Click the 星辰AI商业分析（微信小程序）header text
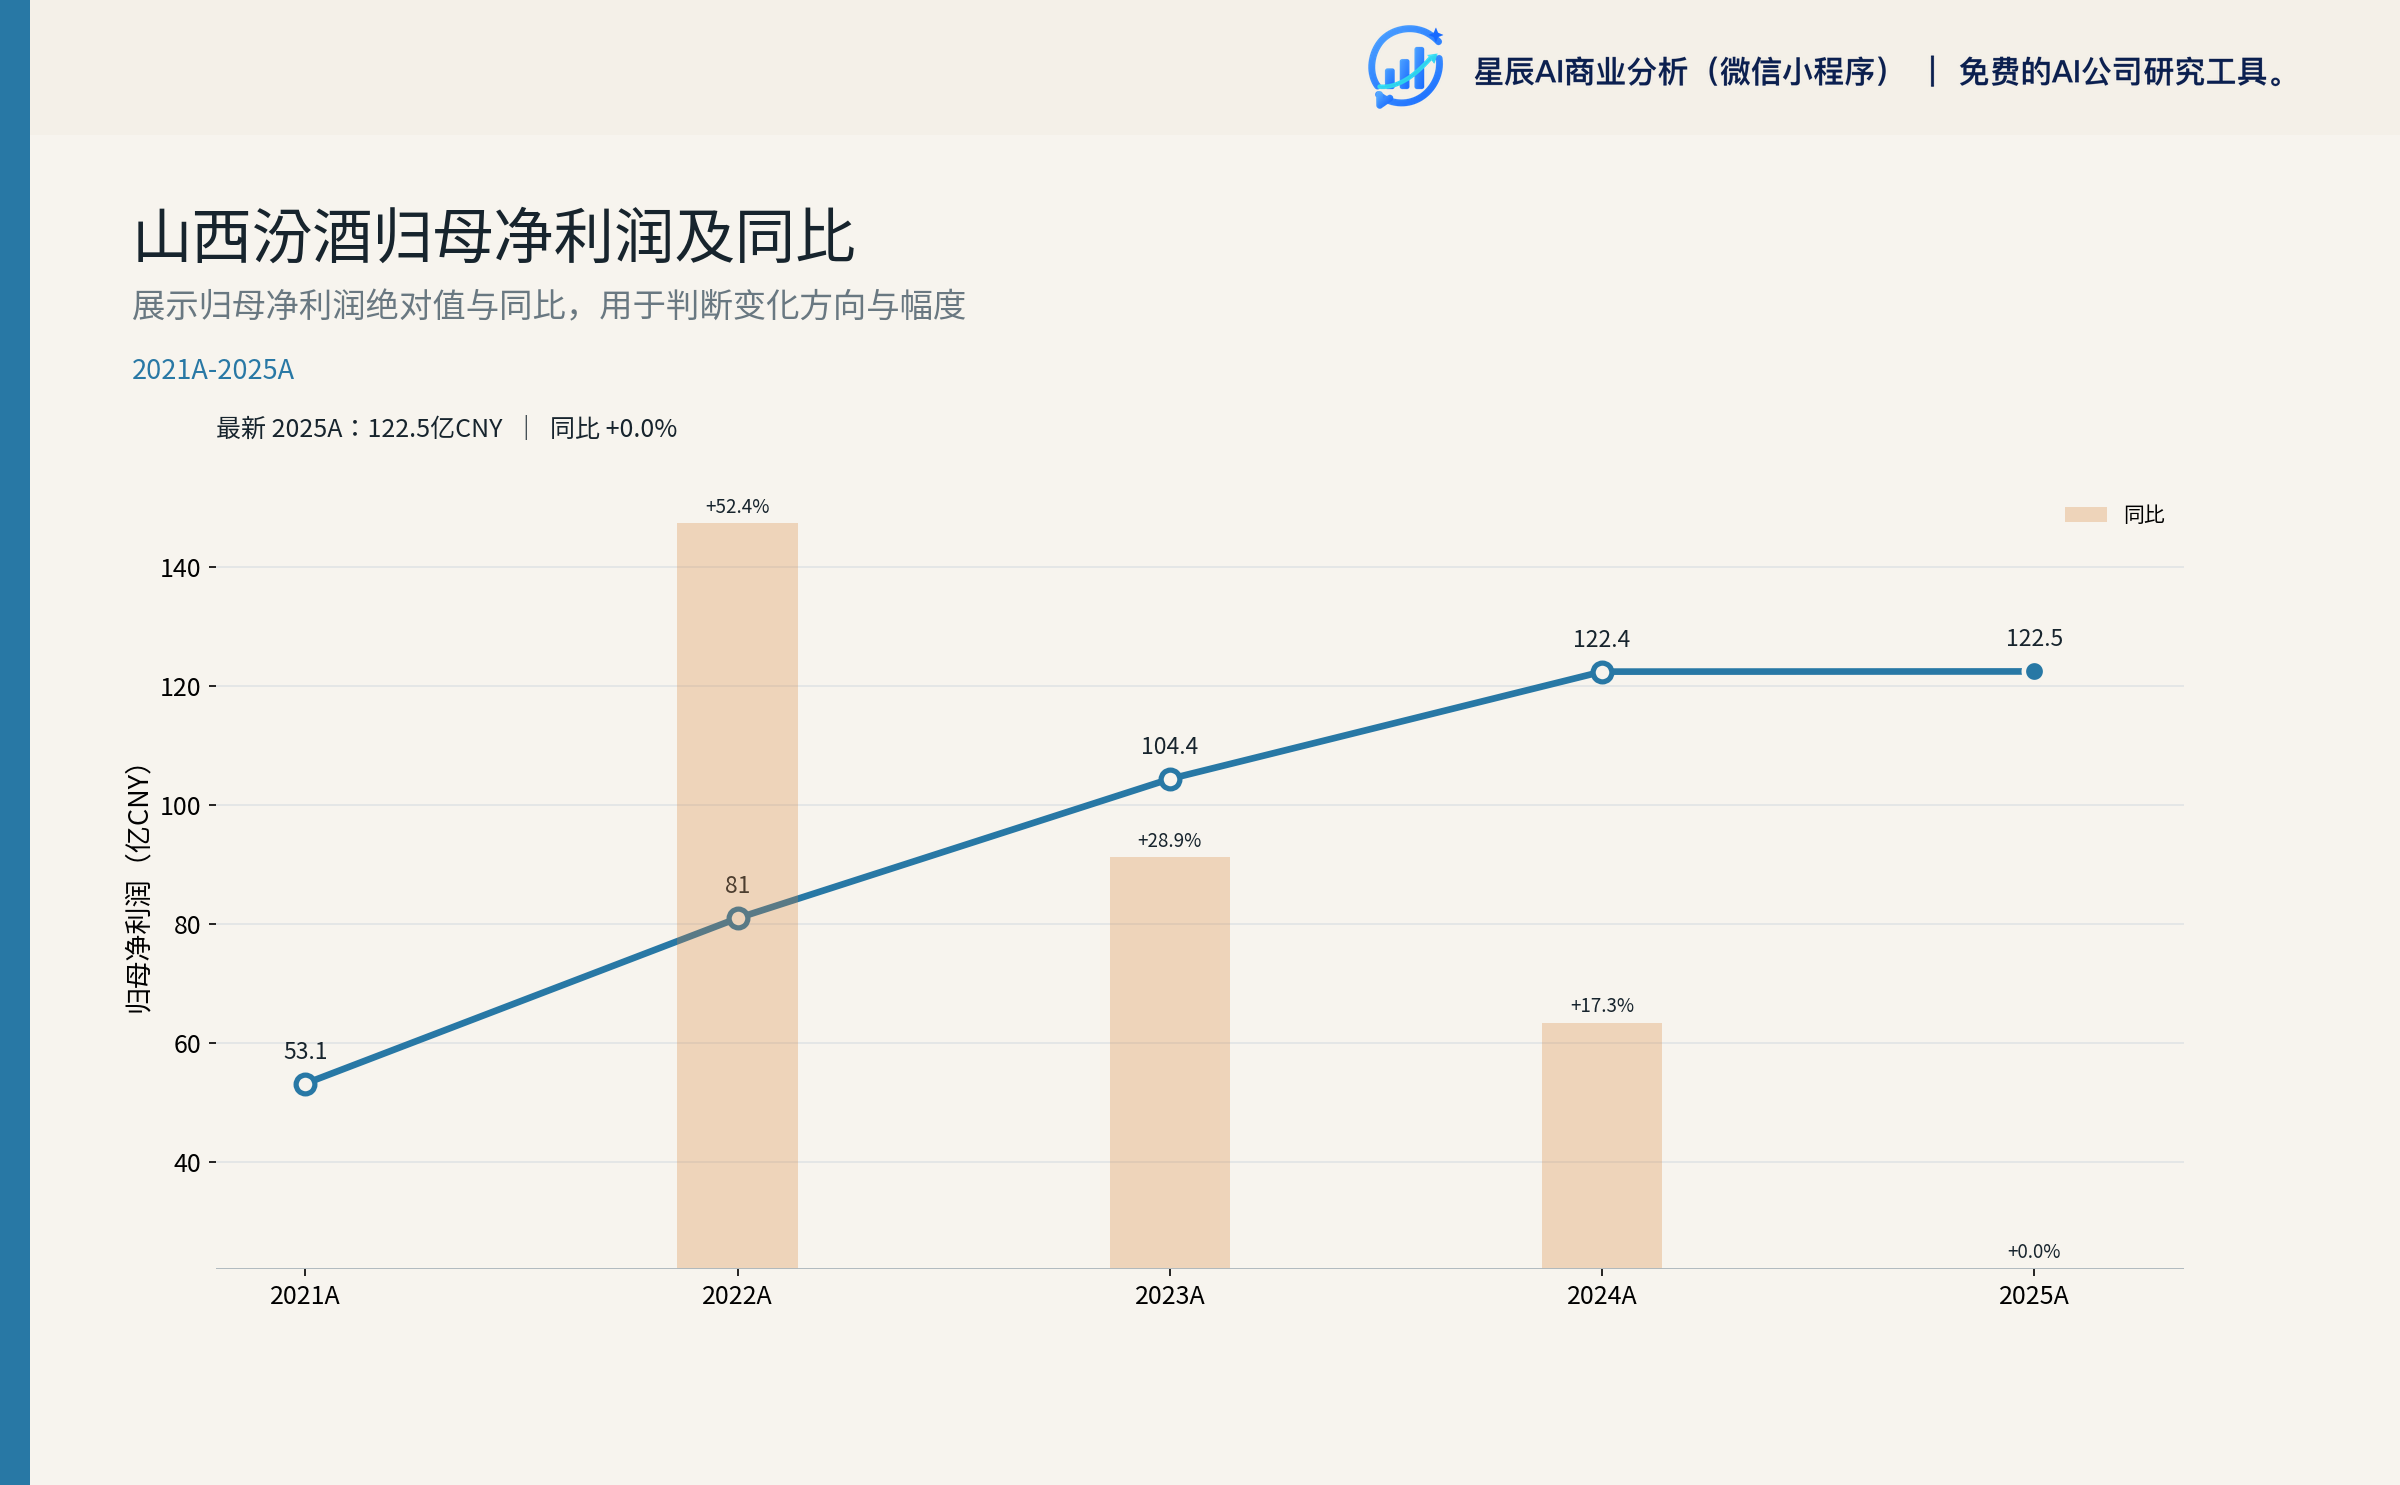 (x=1684, y=72)
